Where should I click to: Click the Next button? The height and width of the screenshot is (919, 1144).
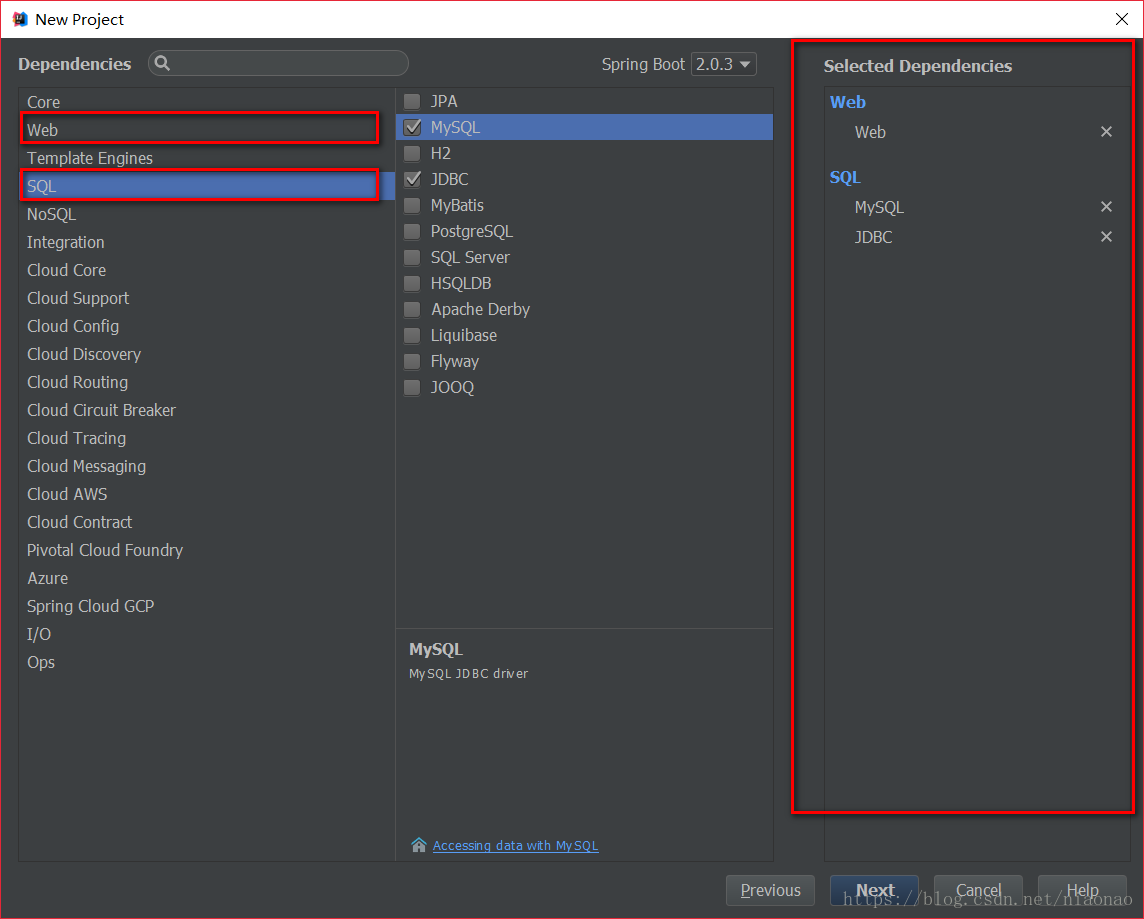tap(874, 890)
